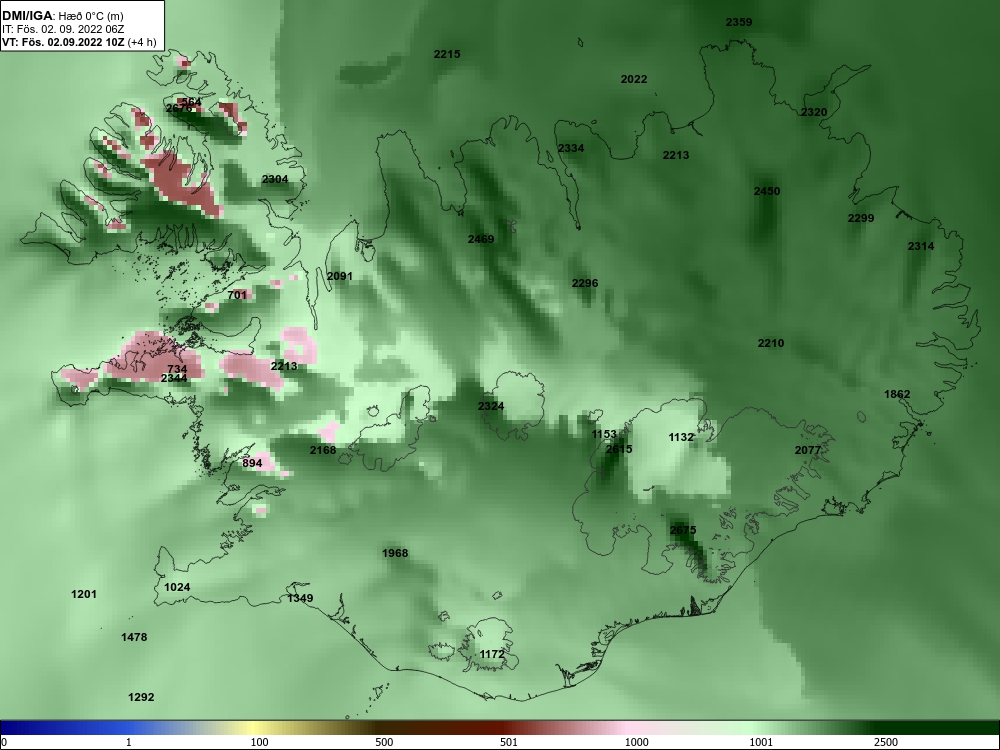The image size is (1000, 750).
Task: Select the map value 701
Action: pyautogui.click(x=237, y=295)
